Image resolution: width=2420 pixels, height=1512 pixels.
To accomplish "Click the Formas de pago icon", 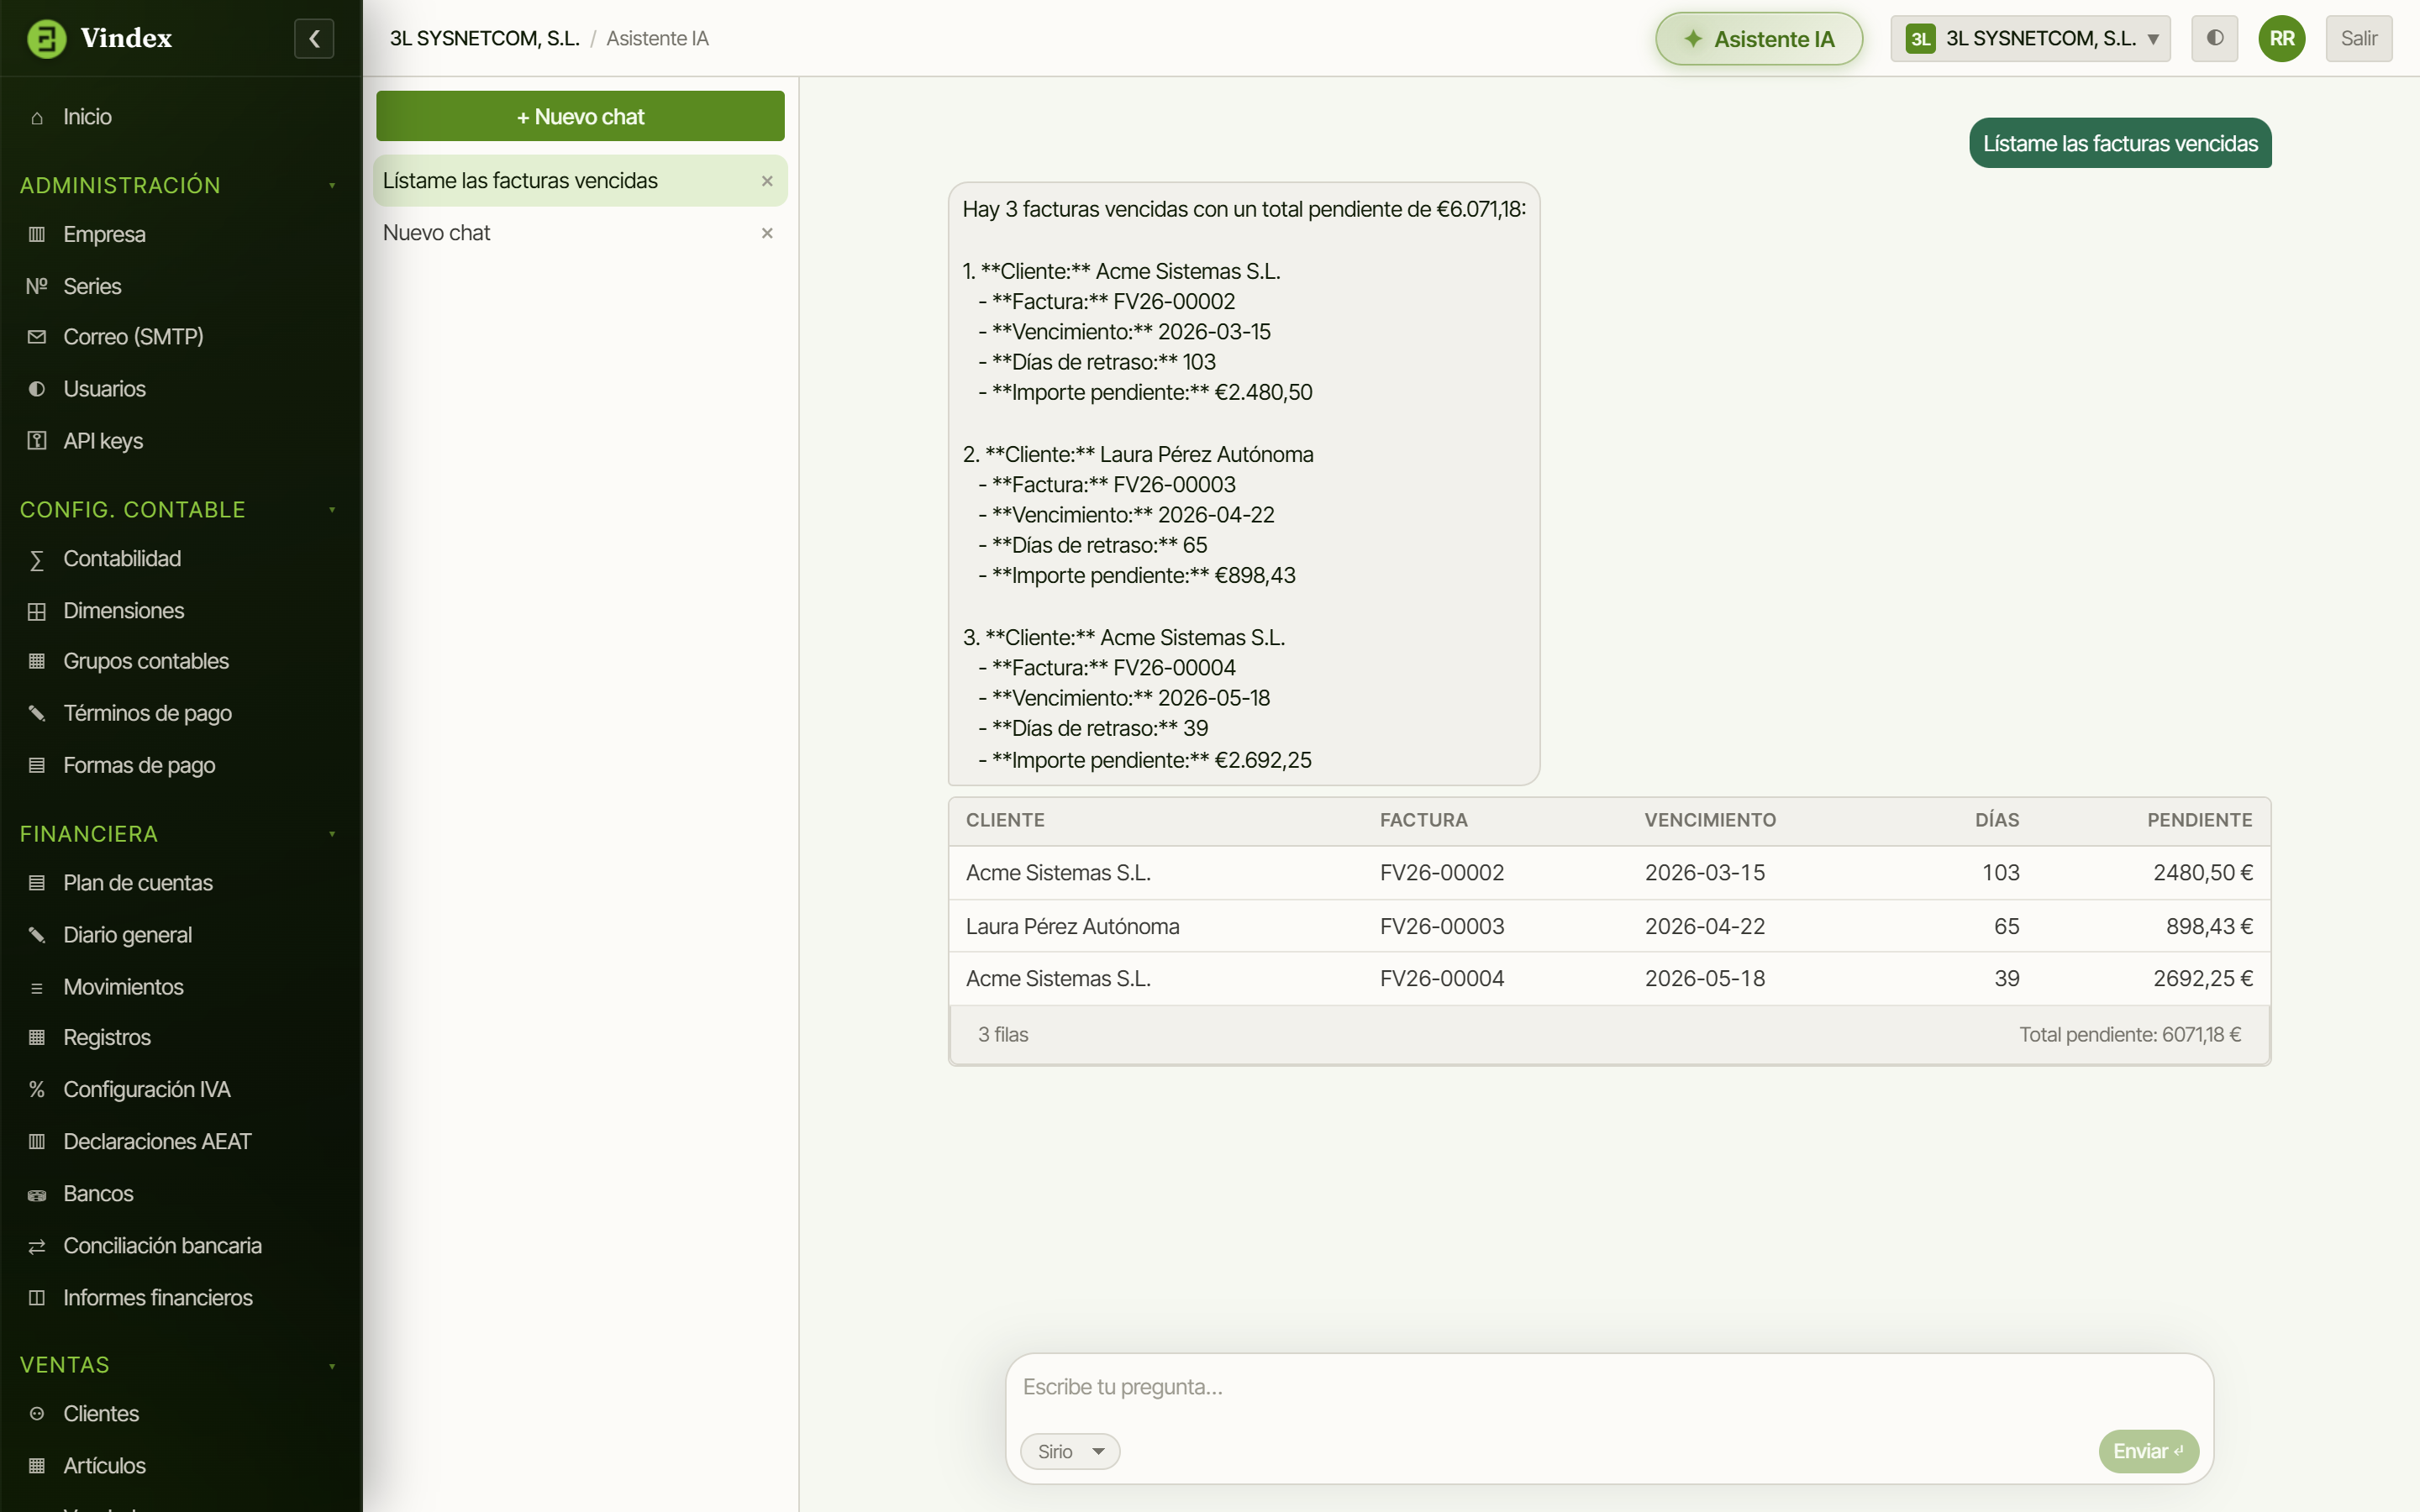I will click(37, 765).
